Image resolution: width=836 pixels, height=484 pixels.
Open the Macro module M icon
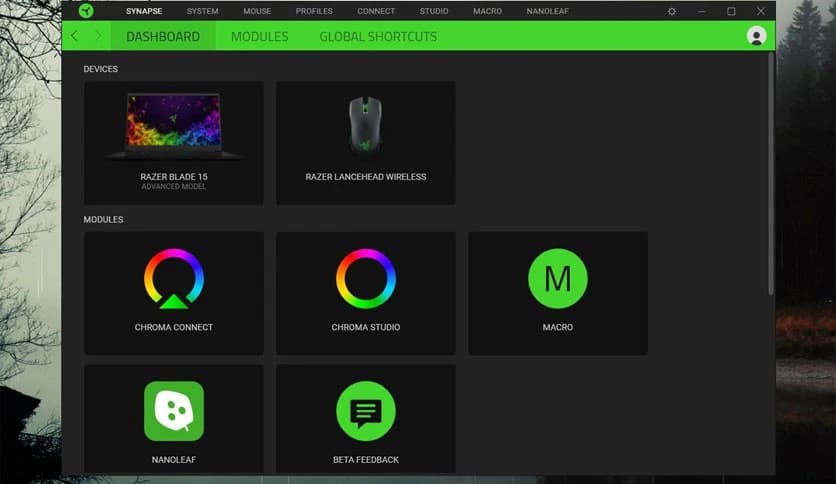click(x=558, y=278)
